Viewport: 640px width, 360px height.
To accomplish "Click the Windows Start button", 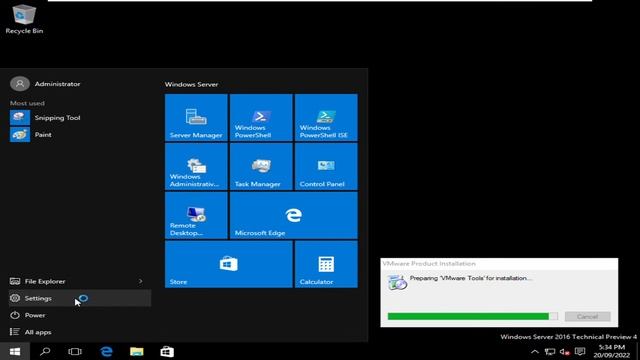I will pyautogui.click(x=15, y=351).
